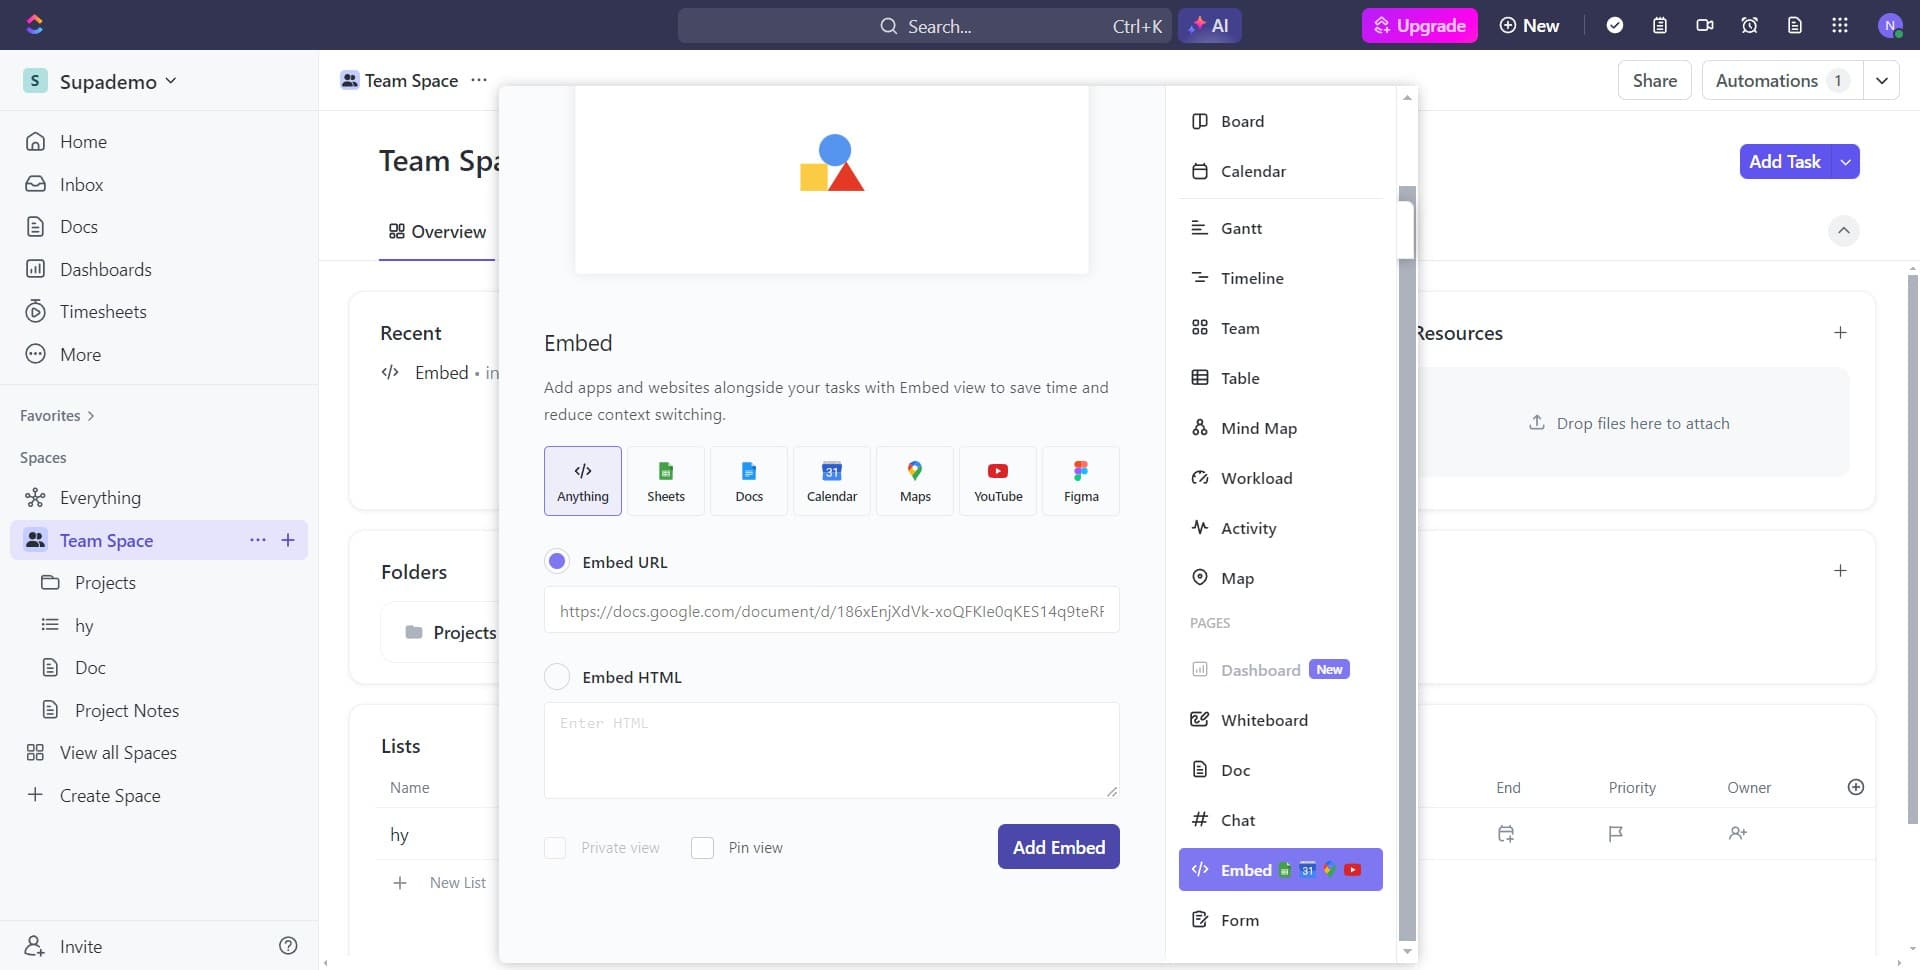Select the YouTube embed option
1920x970 pixels.
point(998,481)
